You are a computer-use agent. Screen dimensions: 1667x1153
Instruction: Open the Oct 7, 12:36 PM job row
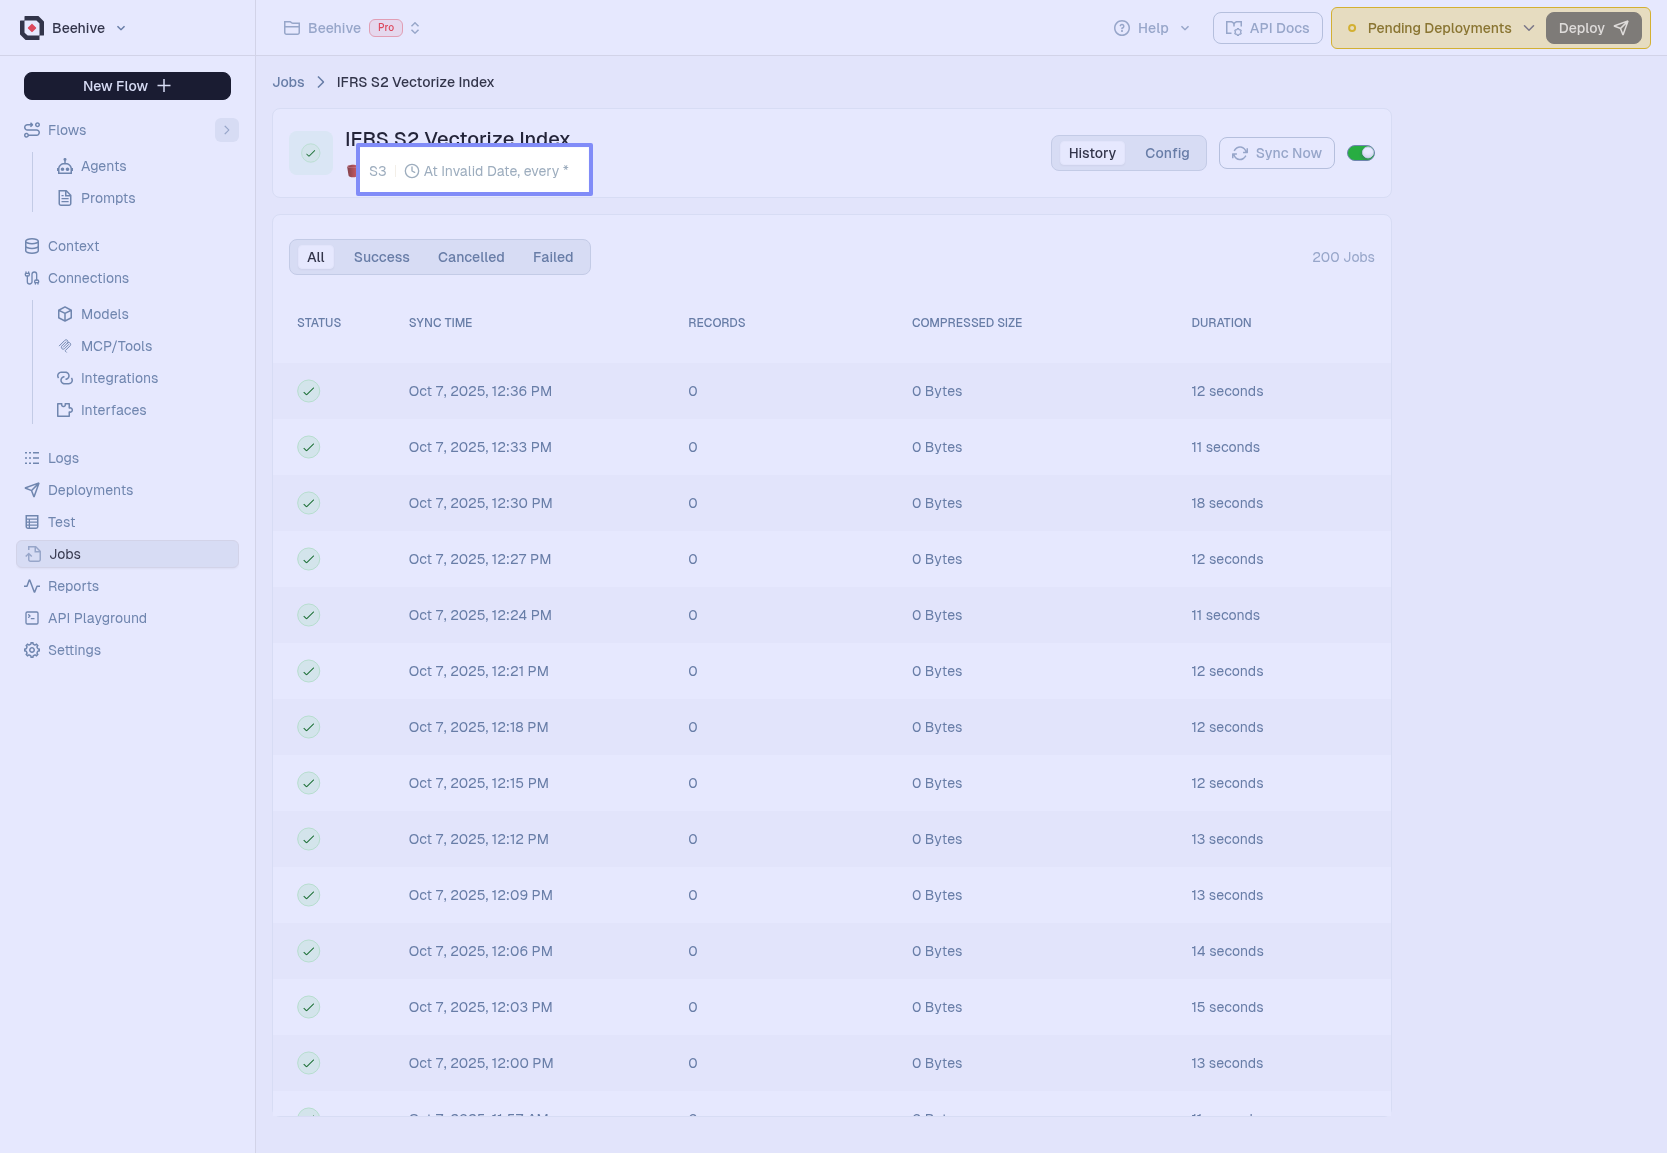pyautogui.click(x=480, y=391)
